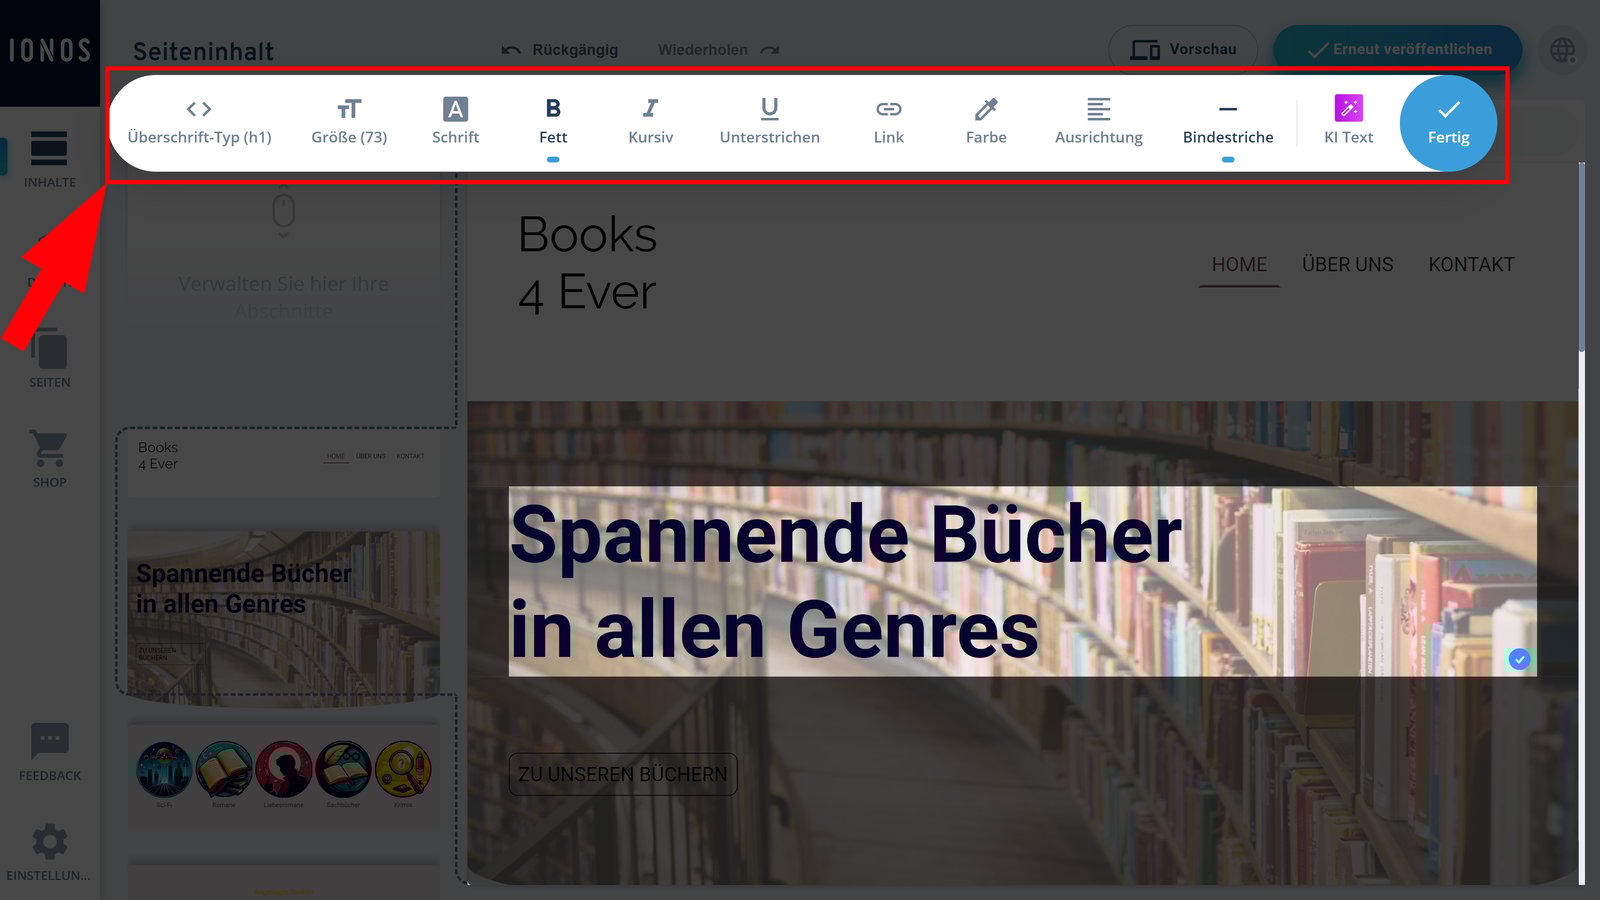Select the Schriftgröße (73) setting

pyautogui.click(x=348, y=120)
